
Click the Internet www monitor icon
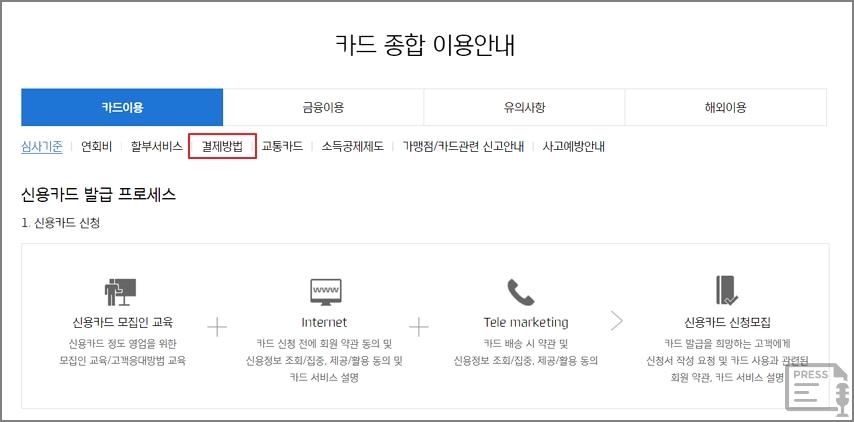[x=325, y=292]
